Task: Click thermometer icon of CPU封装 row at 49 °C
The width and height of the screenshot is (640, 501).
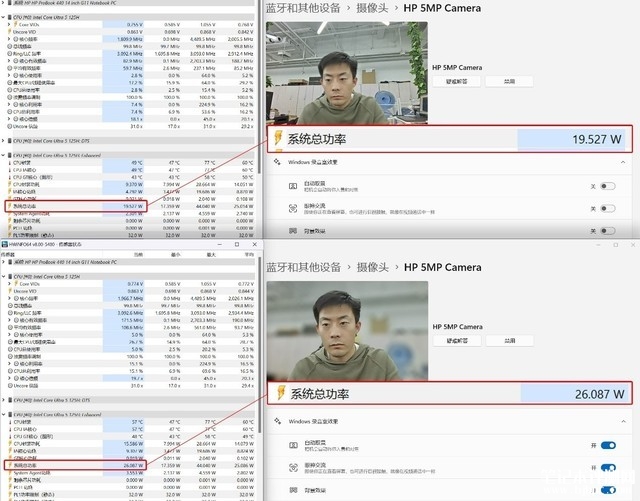Action: point(10,163)
